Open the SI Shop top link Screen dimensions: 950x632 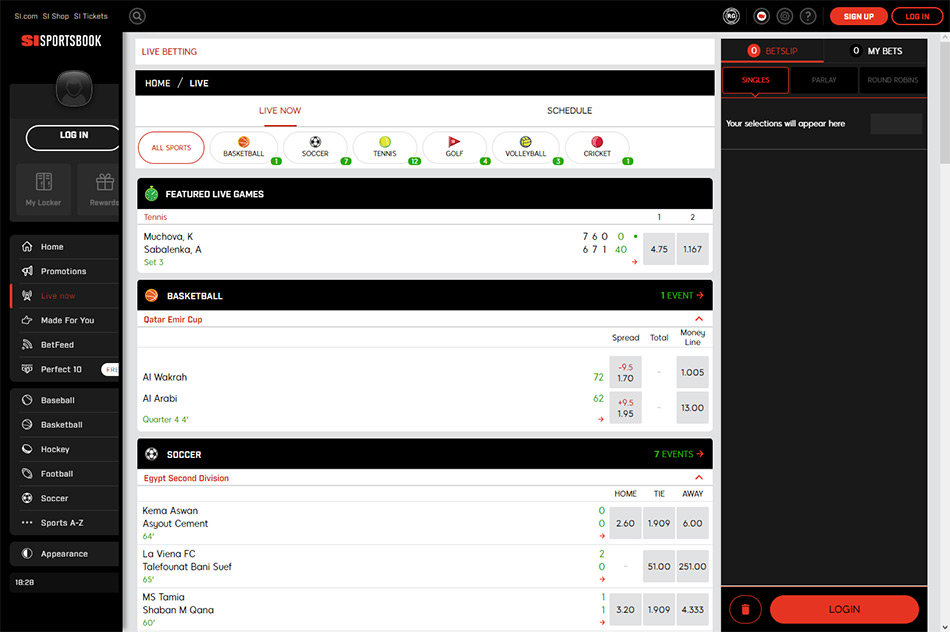click(56, 16)
